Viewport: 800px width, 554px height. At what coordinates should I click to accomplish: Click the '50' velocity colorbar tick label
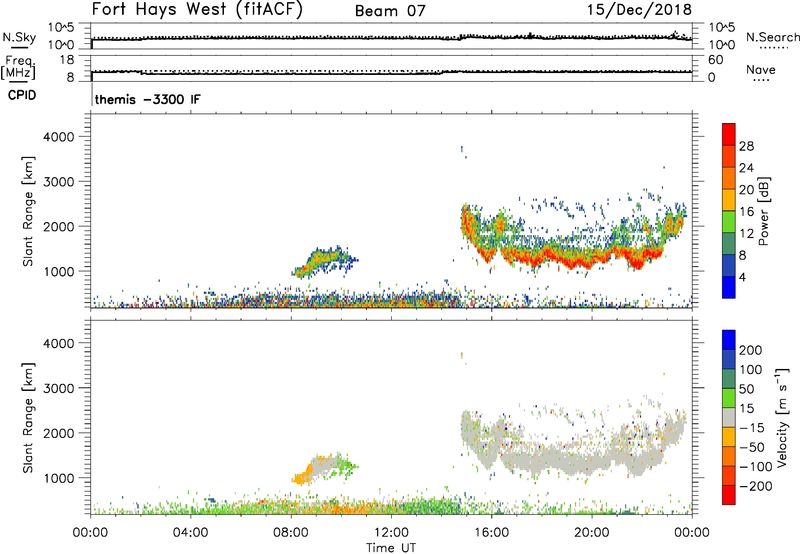[746, 389]
